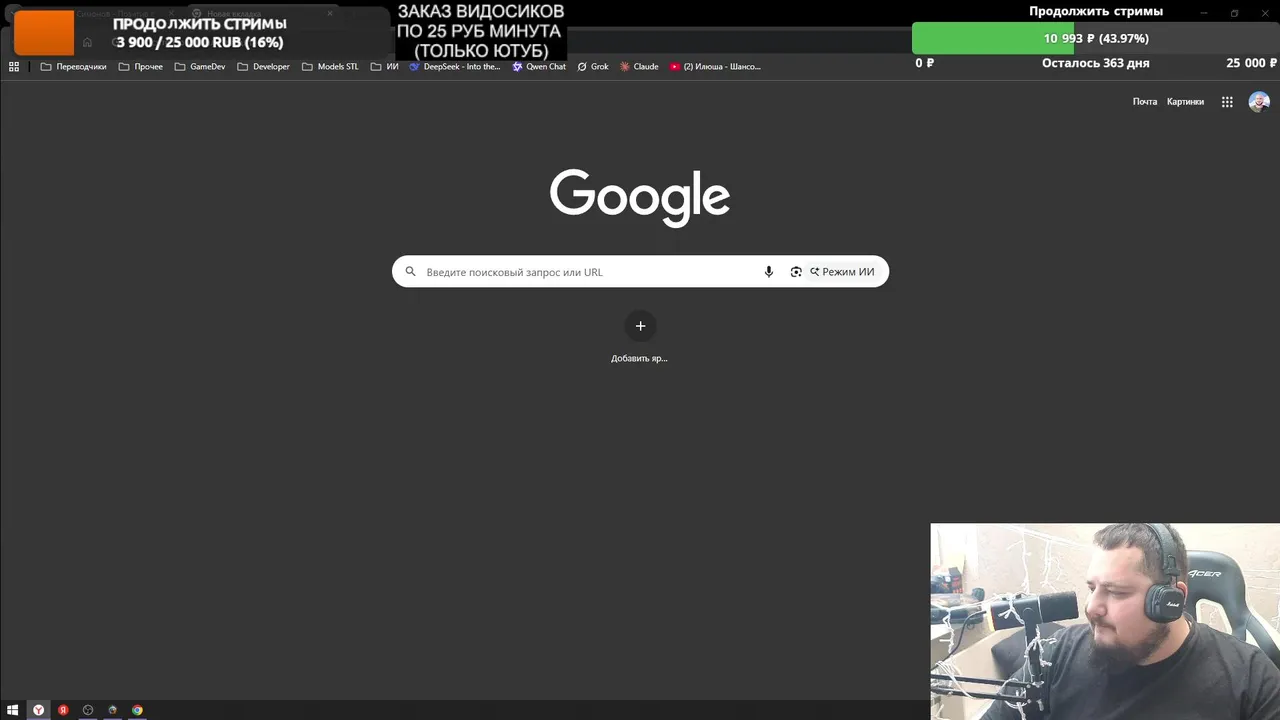Viewport: 1280px width, 720px height.
Task: Restore the browser window
Action: coord(1234,13)
